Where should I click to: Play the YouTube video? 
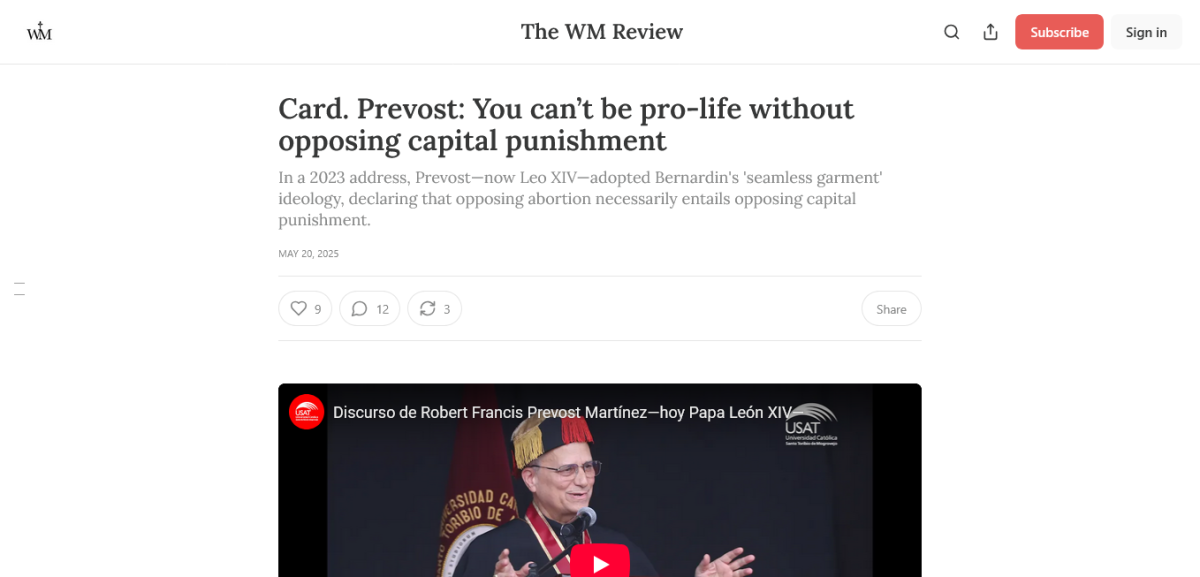(600, 562)
